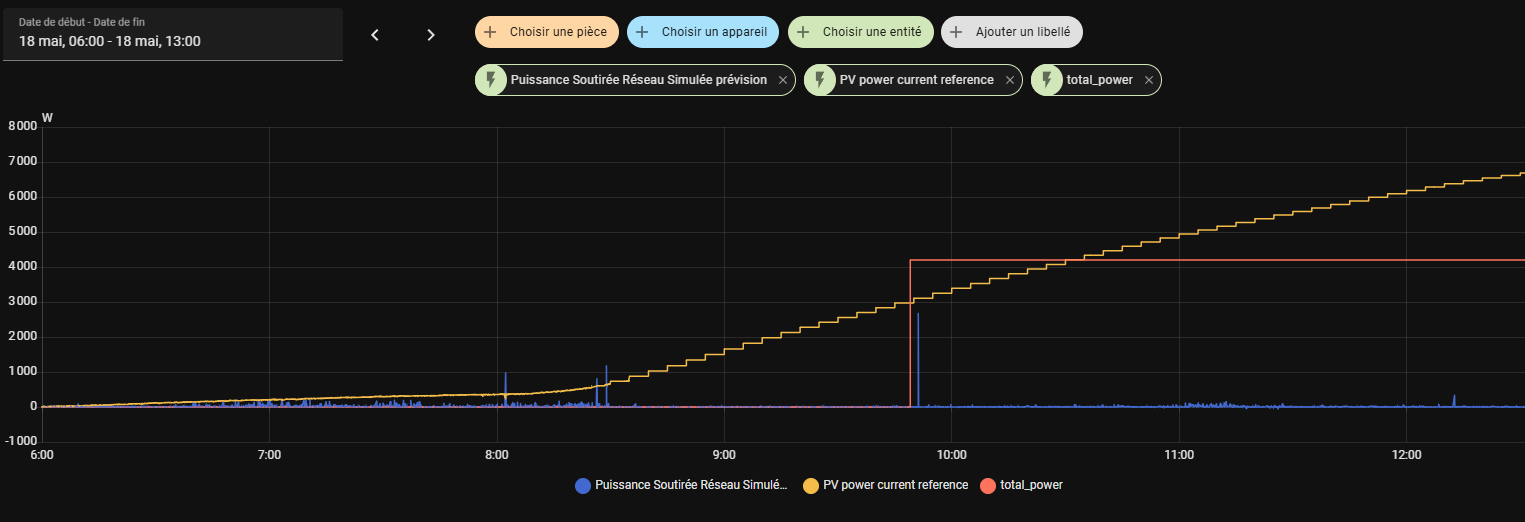Viewport: 1525px width, 522px height.
Task: Click red total_power legend color dot
Action: pos(988,485)
